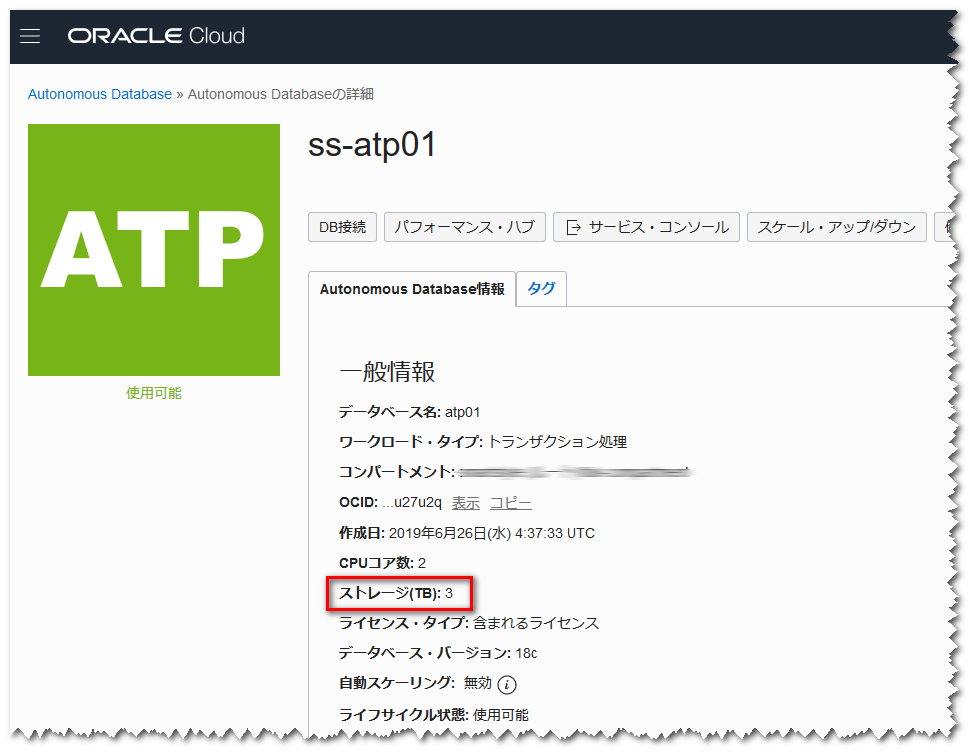Switch to the タグ tab
The width and height of the screenshot is (976, 756).
click(541, 289)
